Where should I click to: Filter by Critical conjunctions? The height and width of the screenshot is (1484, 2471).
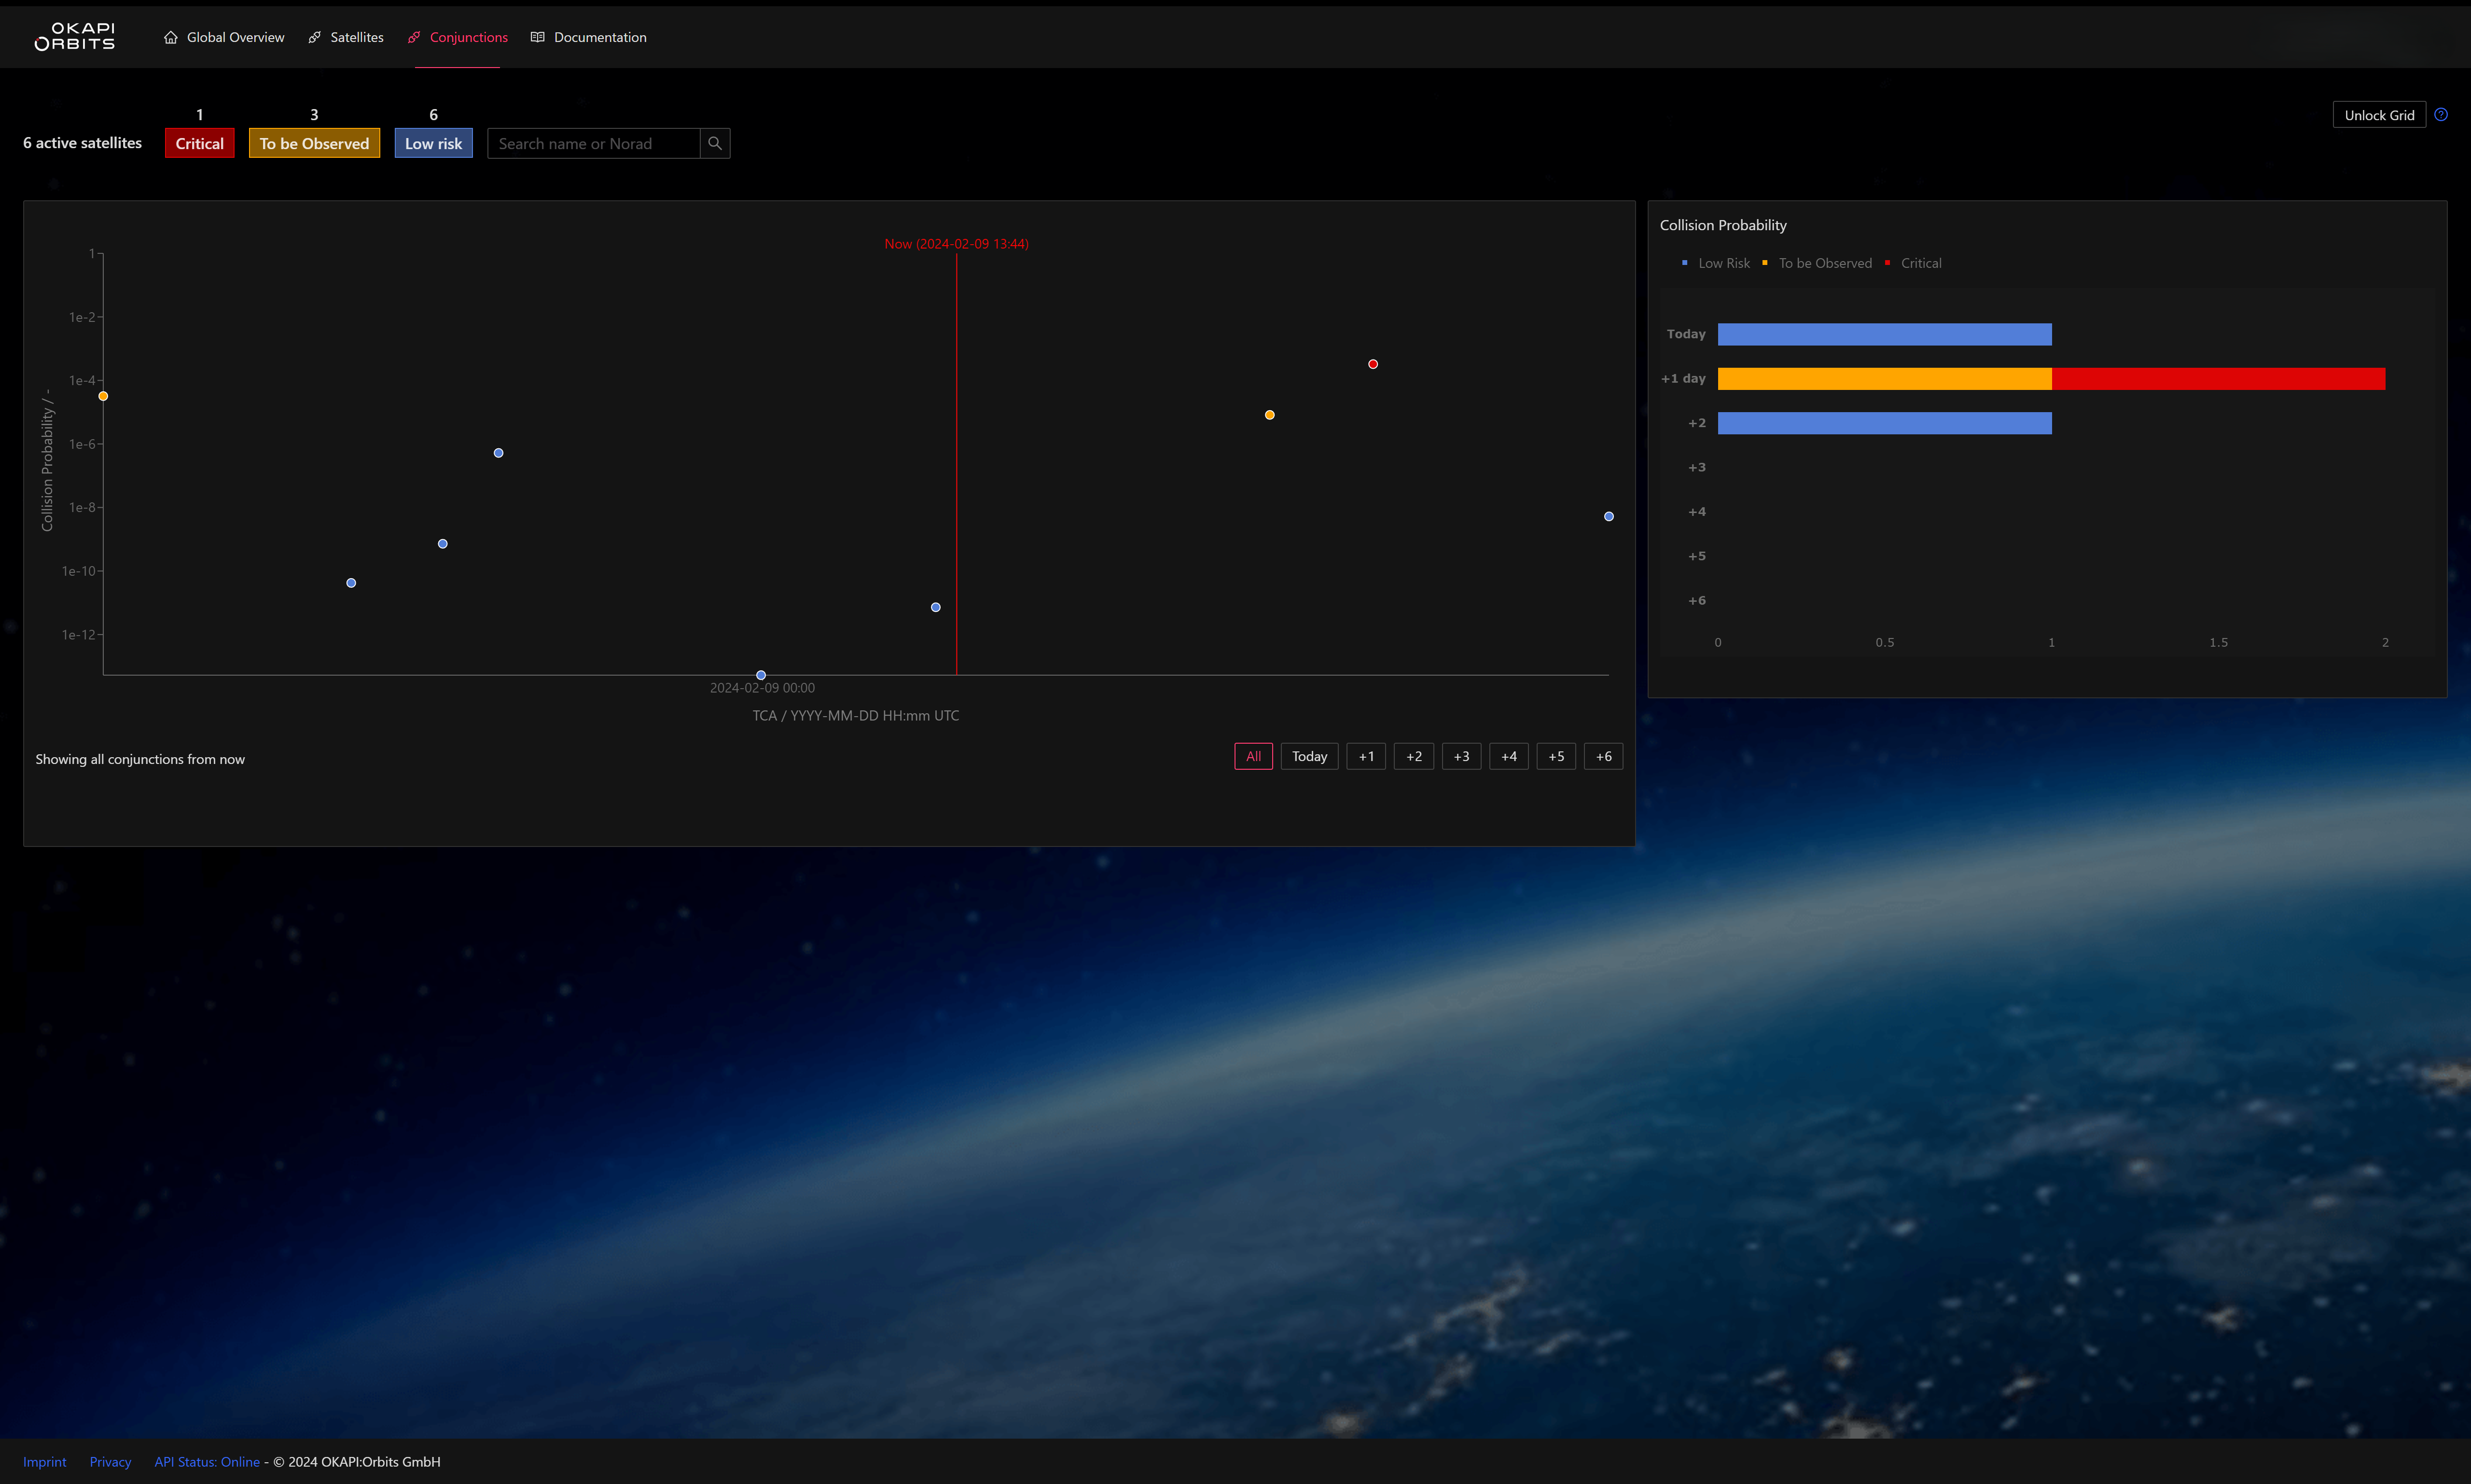tap(200, 143)
